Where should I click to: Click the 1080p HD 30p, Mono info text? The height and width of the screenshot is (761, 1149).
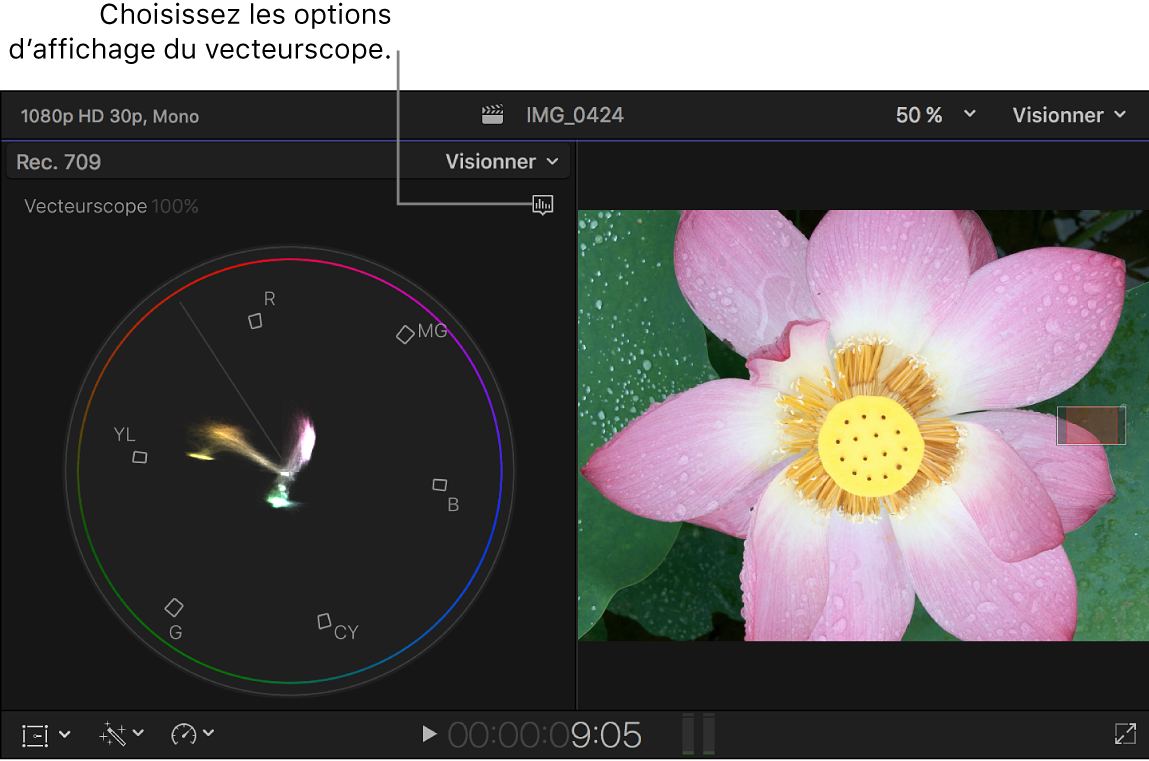(110, 115)
